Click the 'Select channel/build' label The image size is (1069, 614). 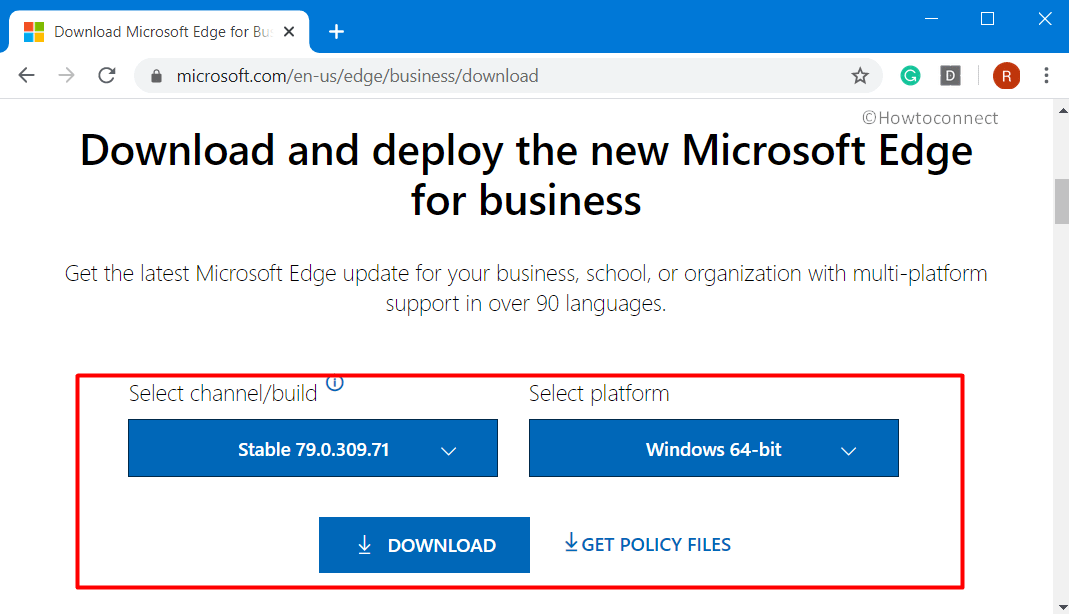pos(223,393)
